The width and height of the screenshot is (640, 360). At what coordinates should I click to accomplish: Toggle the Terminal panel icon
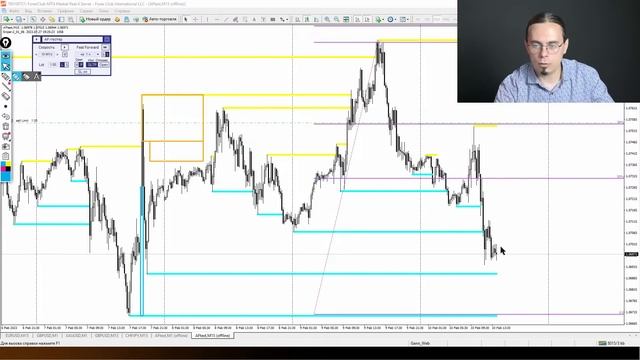pos(61,19)
